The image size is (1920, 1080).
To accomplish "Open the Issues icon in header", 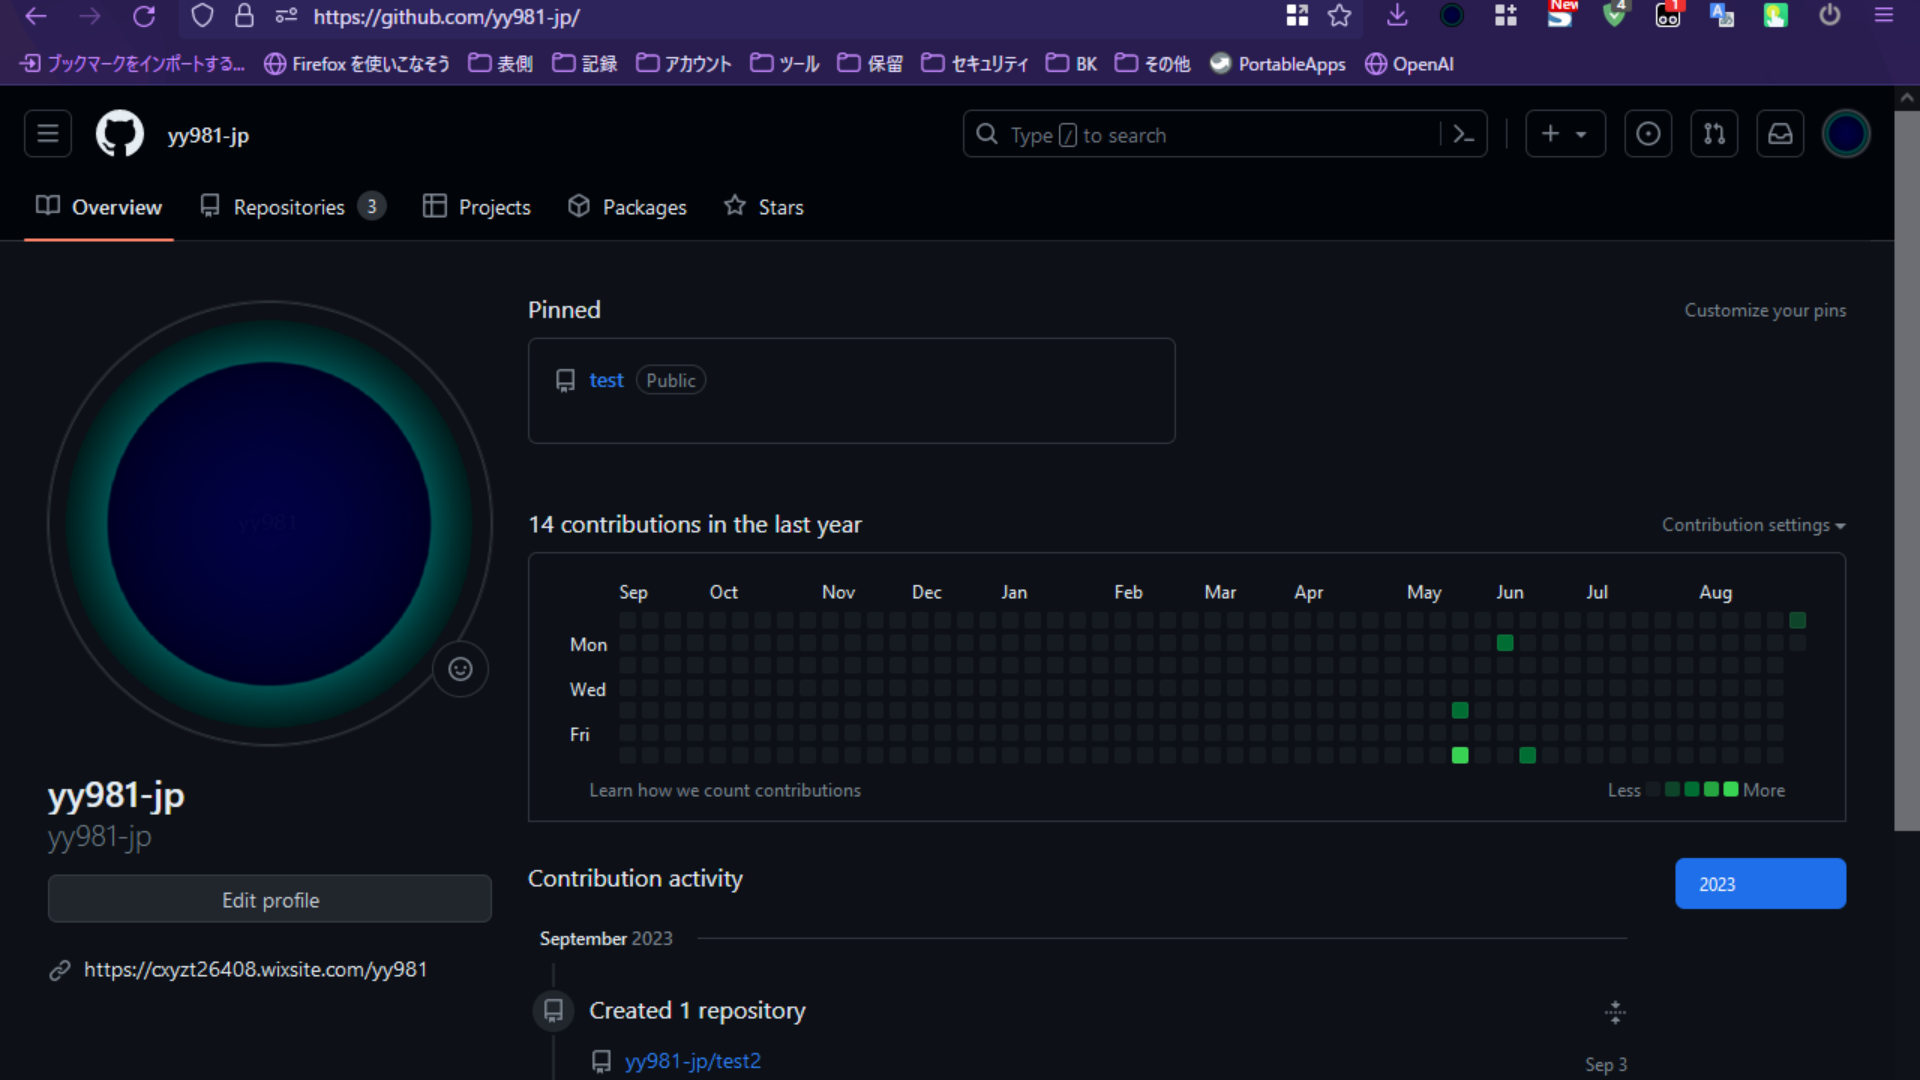I will [x=1648, y=134].
